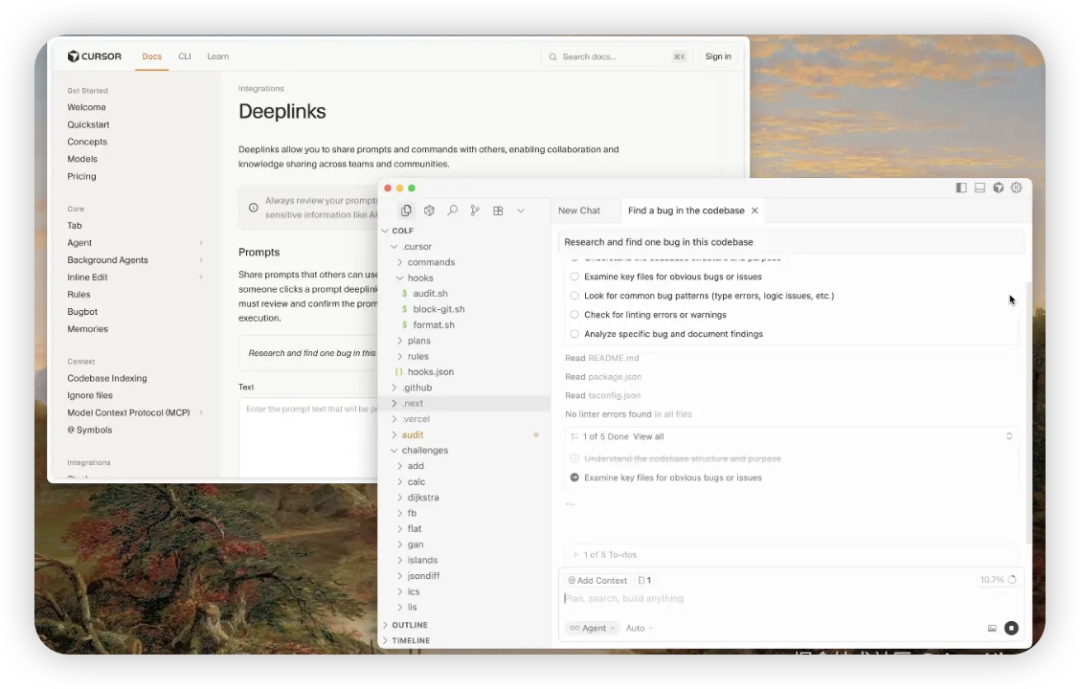
Task: Select the CLI tab in docs header
Action: point(185,56)
